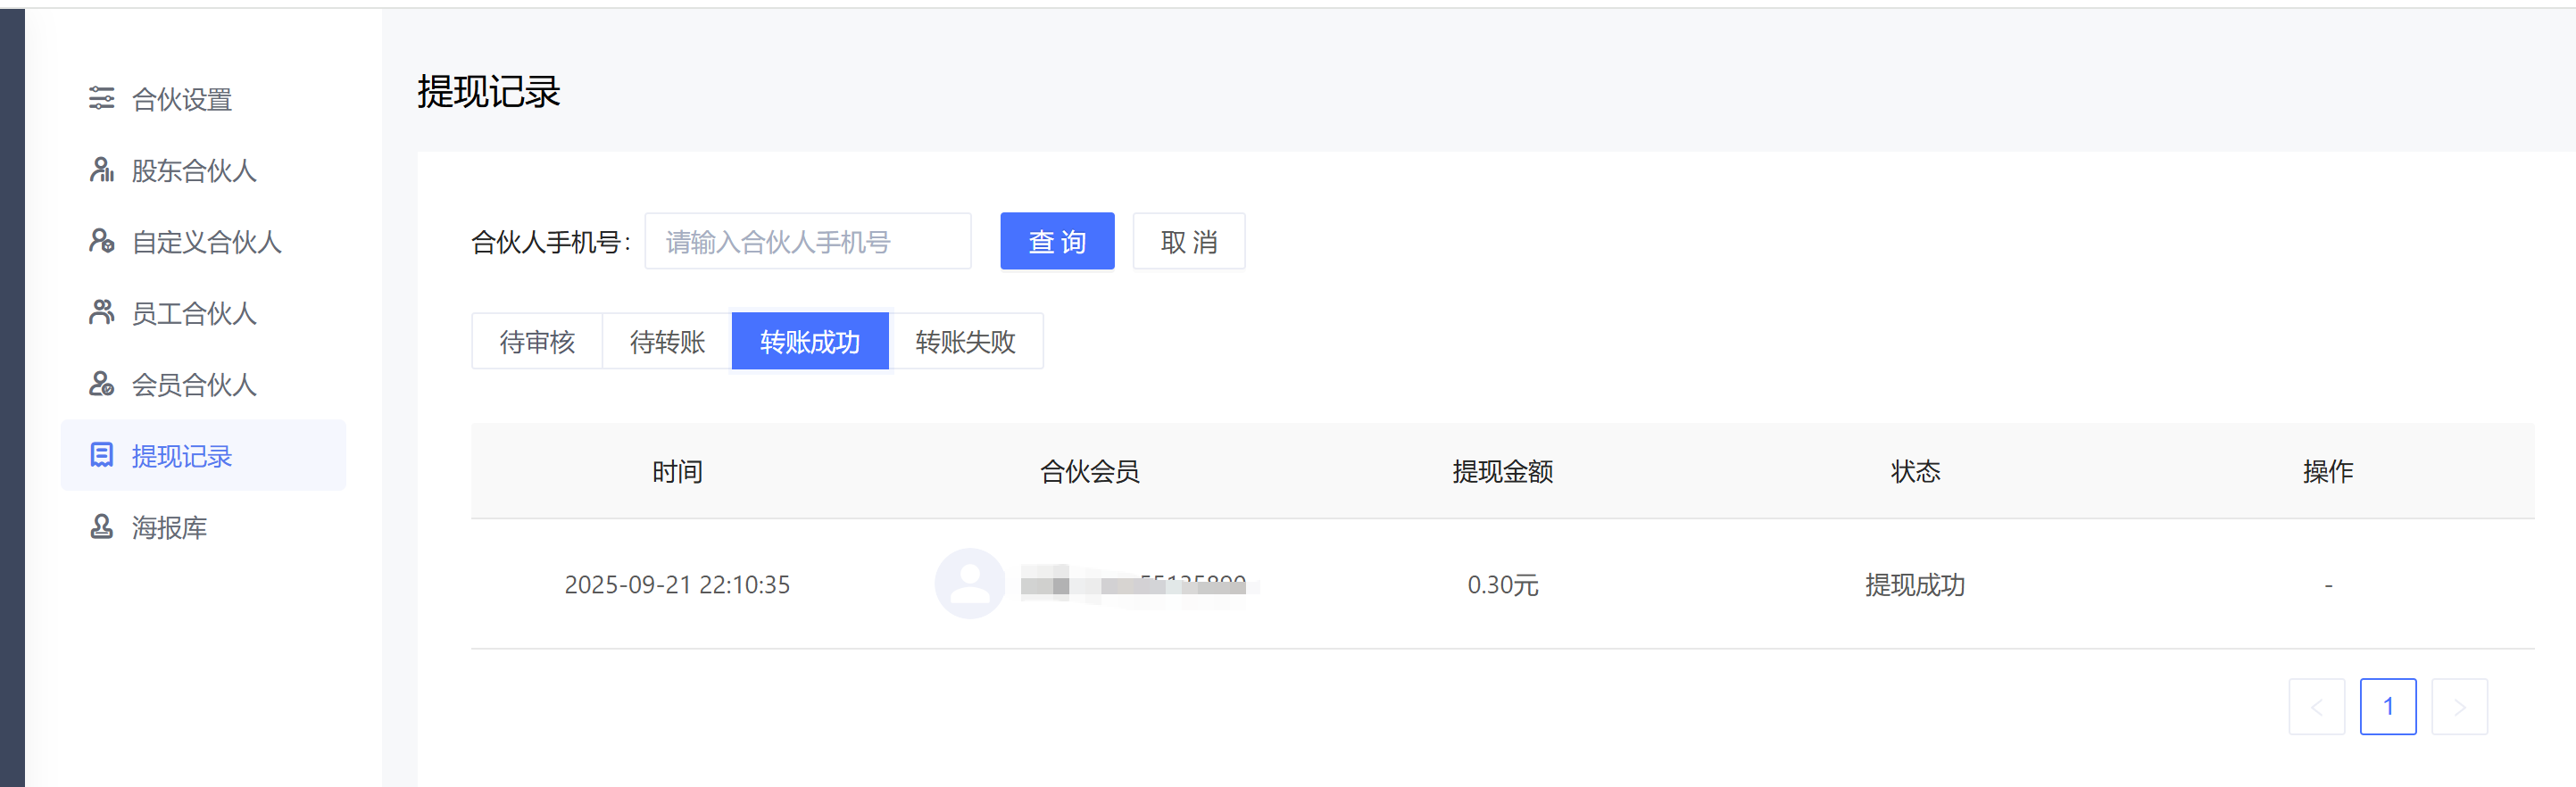The image size is (2576, 787).
Task: Open 海报库 in the sidebar menu
Action: point(169,528)
